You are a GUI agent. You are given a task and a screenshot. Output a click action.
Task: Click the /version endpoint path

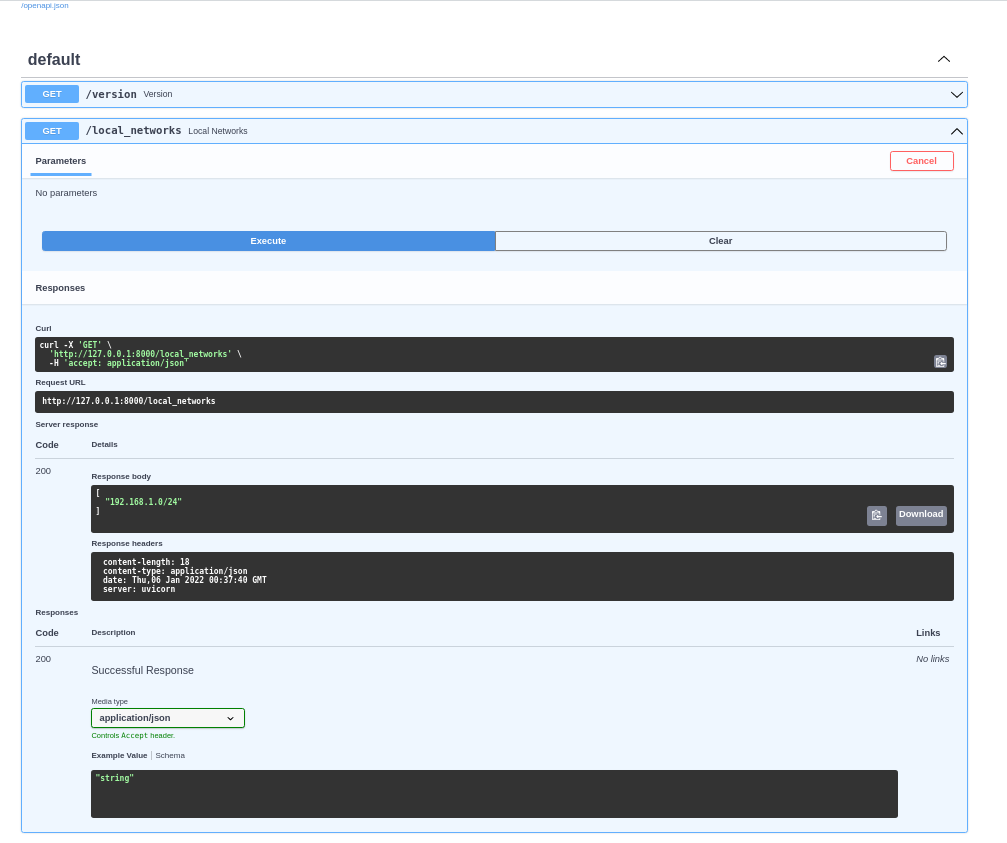tap(111, 94)
